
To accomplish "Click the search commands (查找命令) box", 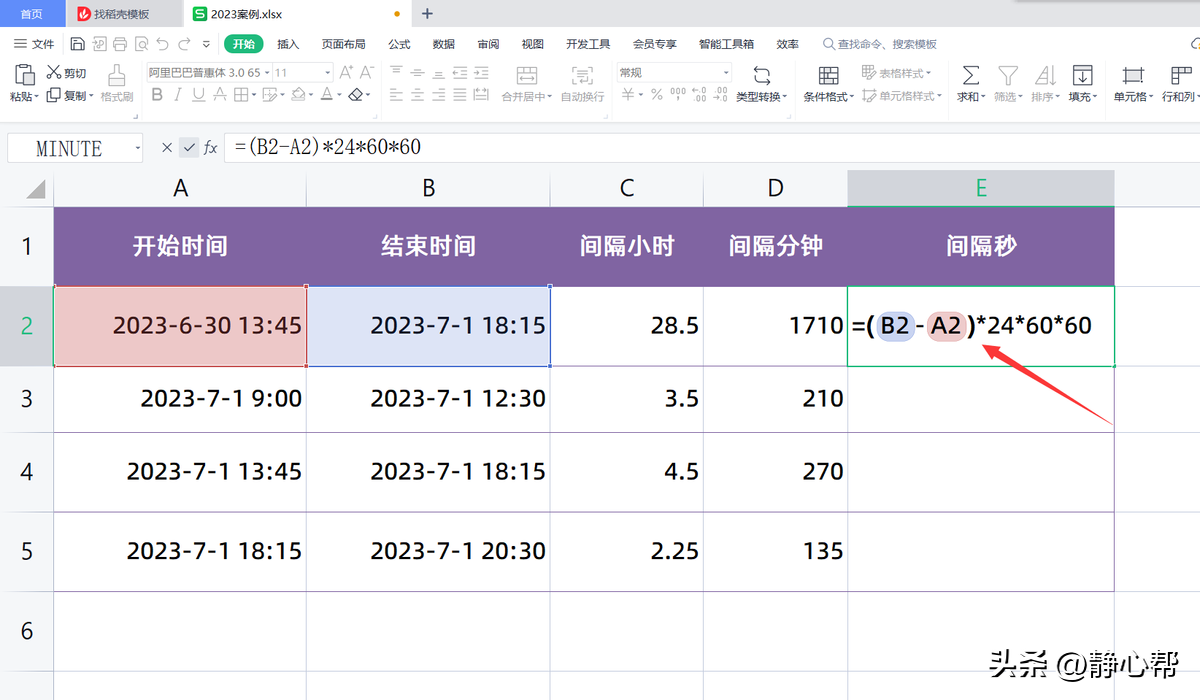I will coord(880,44).
